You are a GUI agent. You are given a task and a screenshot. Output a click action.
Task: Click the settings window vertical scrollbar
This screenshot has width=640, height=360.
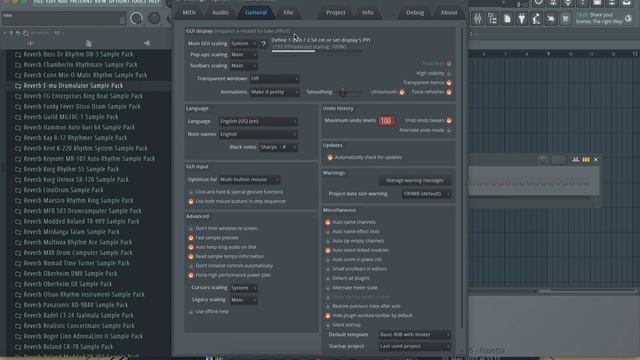point(462,177)
